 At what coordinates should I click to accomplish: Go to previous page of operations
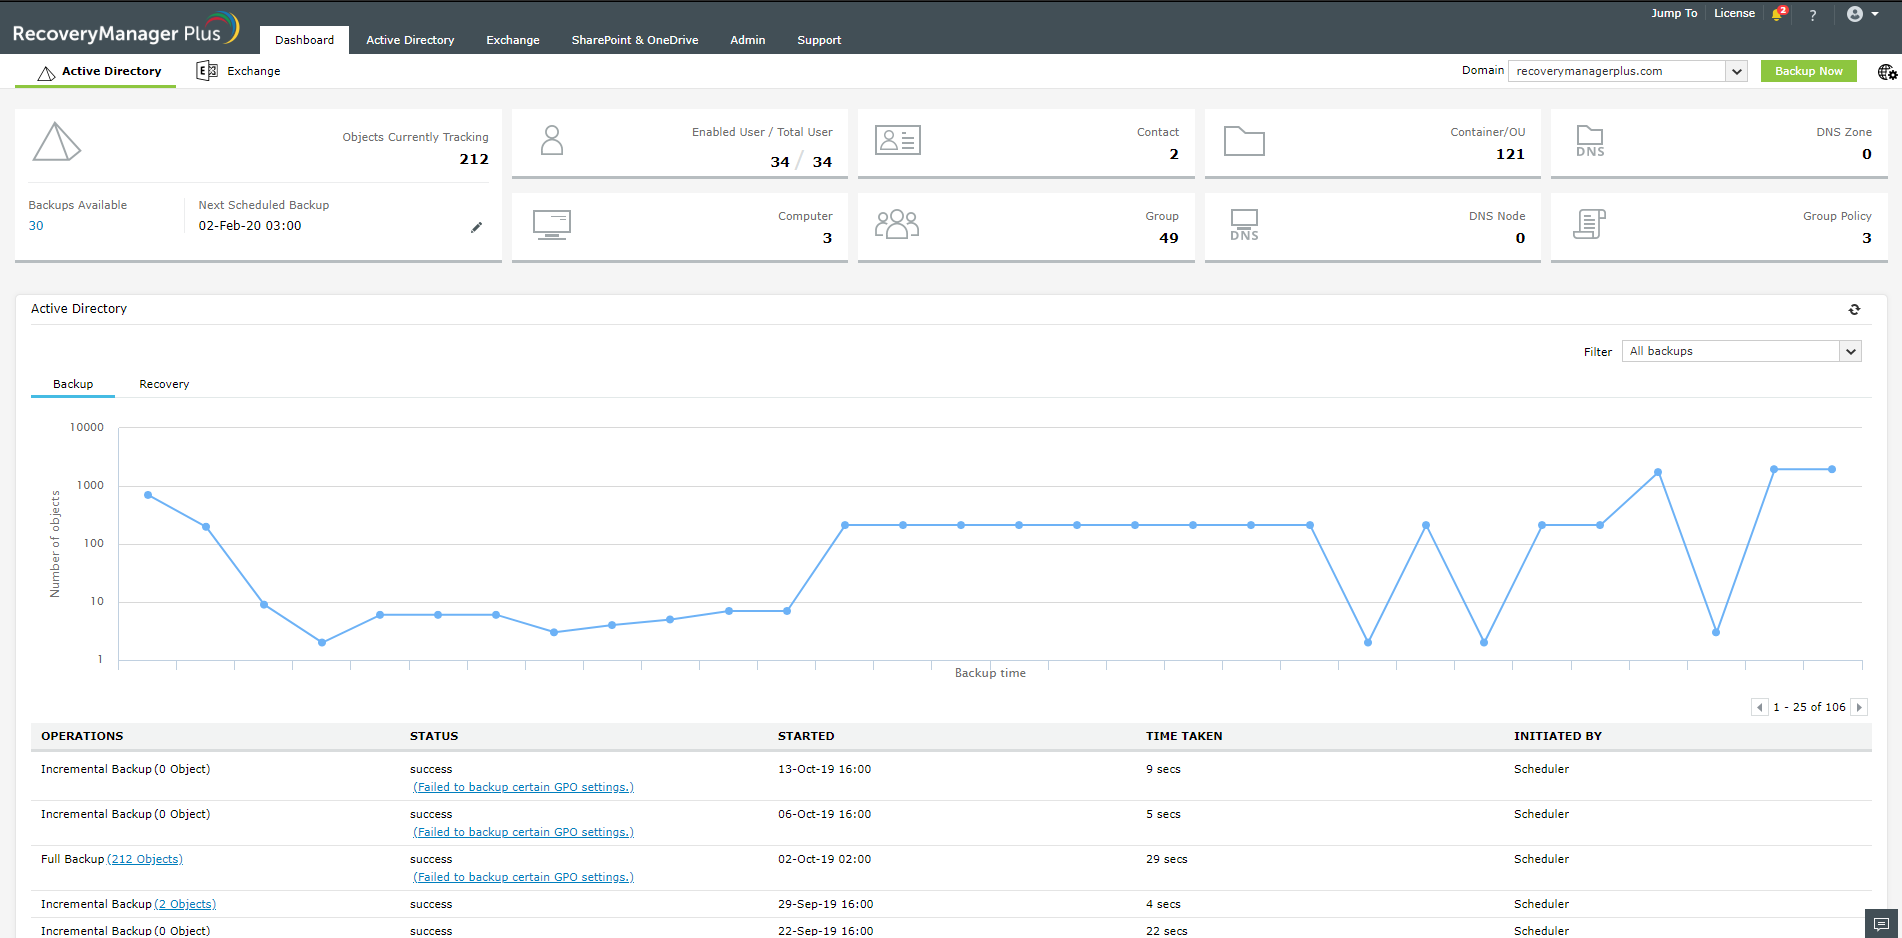[1760, 707]
